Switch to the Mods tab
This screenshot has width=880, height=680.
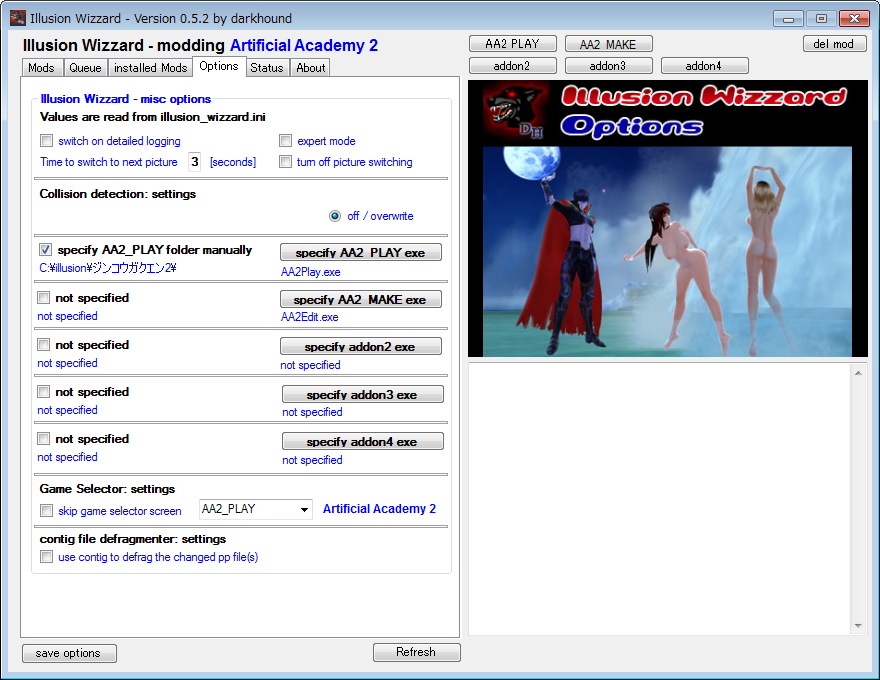point(42,68)
